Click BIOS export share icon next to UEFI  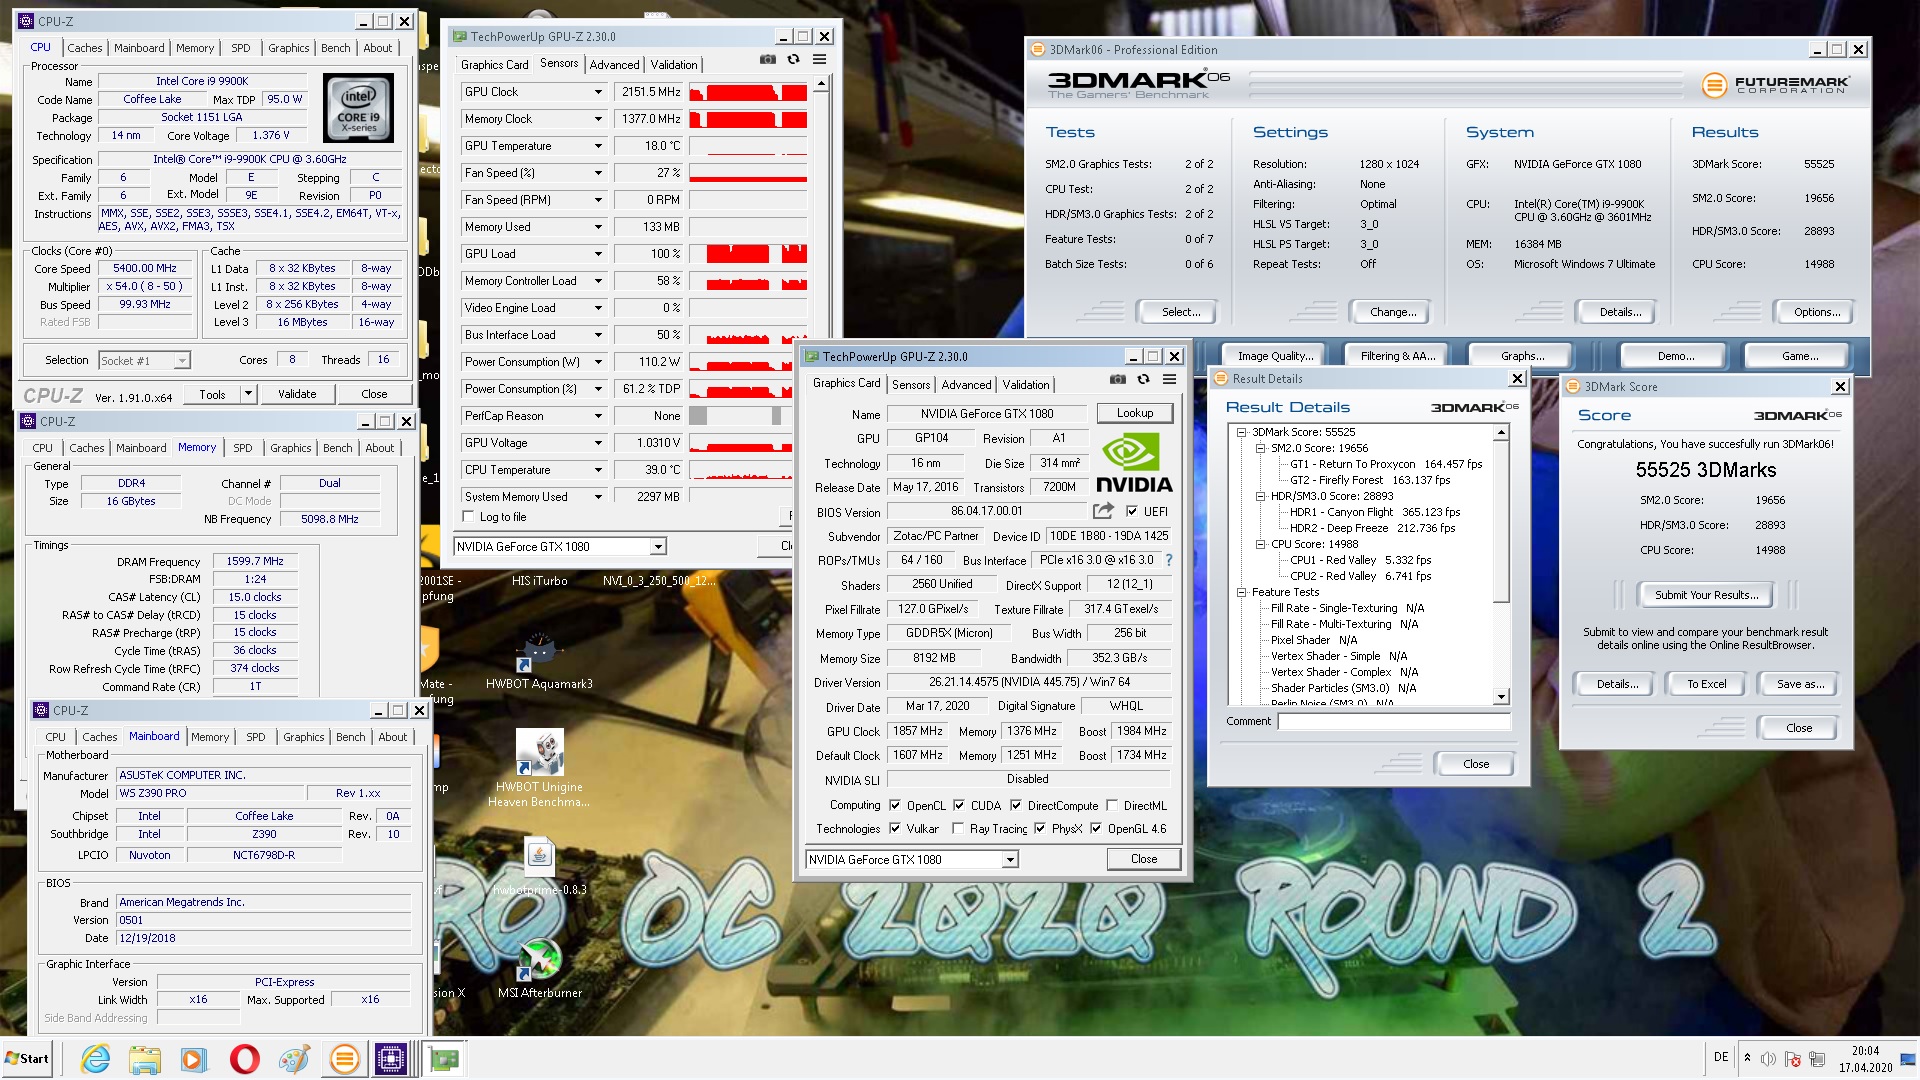point(1103,511)
